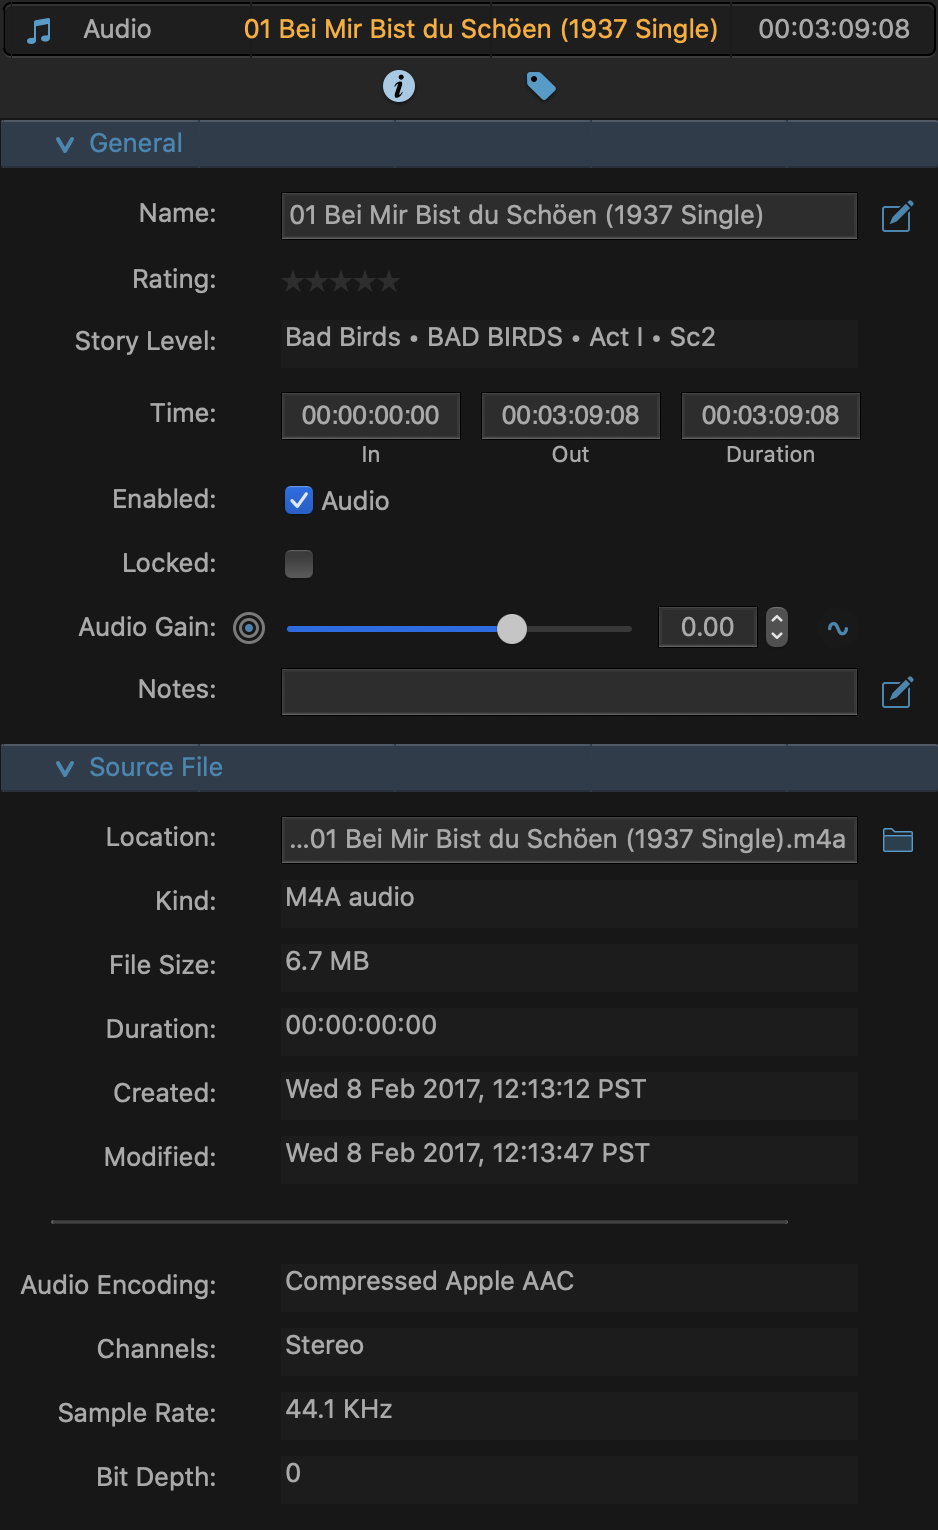Click the edit icon beside Name field

point(897,216)
